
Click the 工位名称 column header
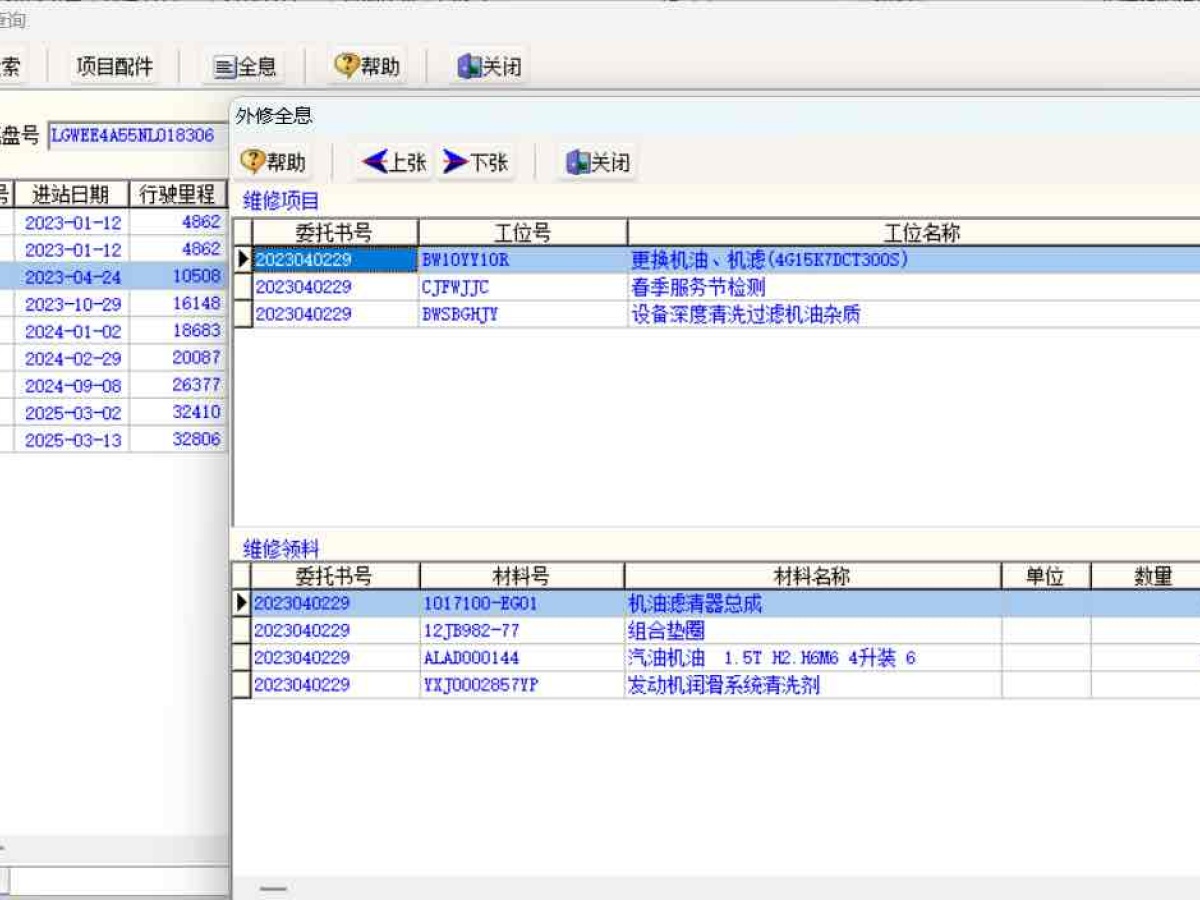[920, 233]
